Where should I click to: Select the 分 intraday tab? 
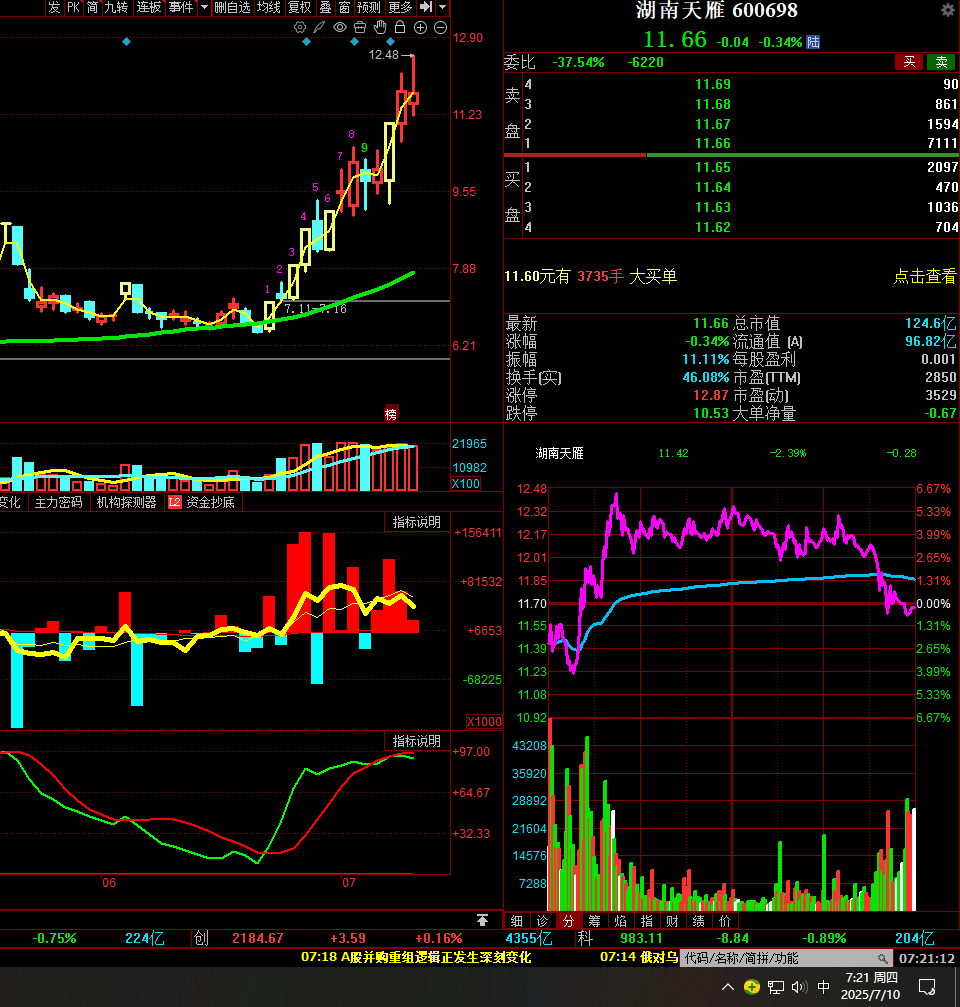pos(568,921)
